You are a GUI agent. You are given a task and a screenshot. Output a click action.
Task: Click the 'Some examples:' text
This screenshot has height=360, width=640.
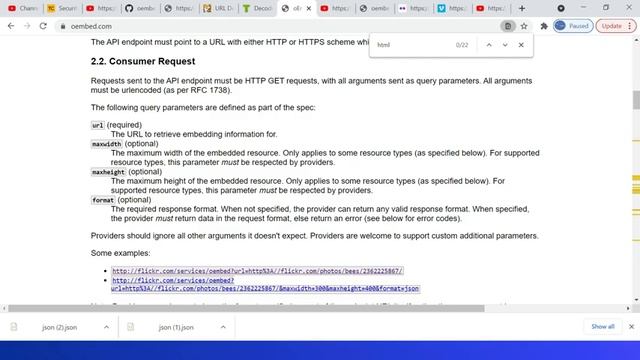tap(120, 253)
